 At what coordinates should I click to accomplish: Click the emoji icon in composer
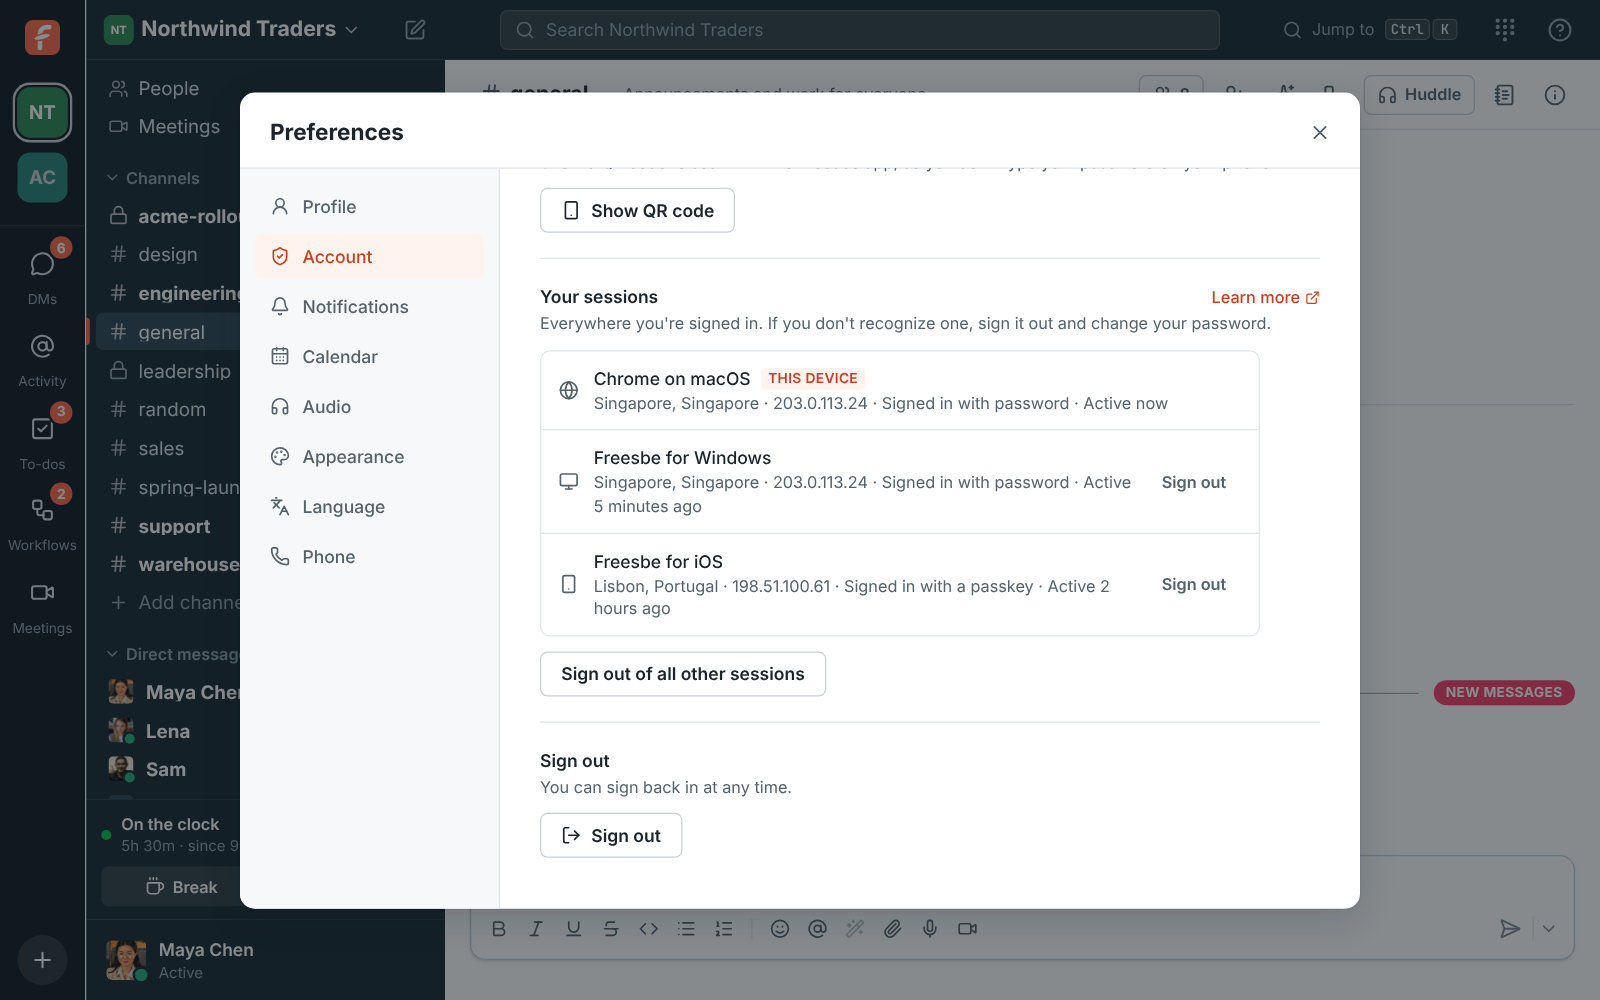coord(780,929)
